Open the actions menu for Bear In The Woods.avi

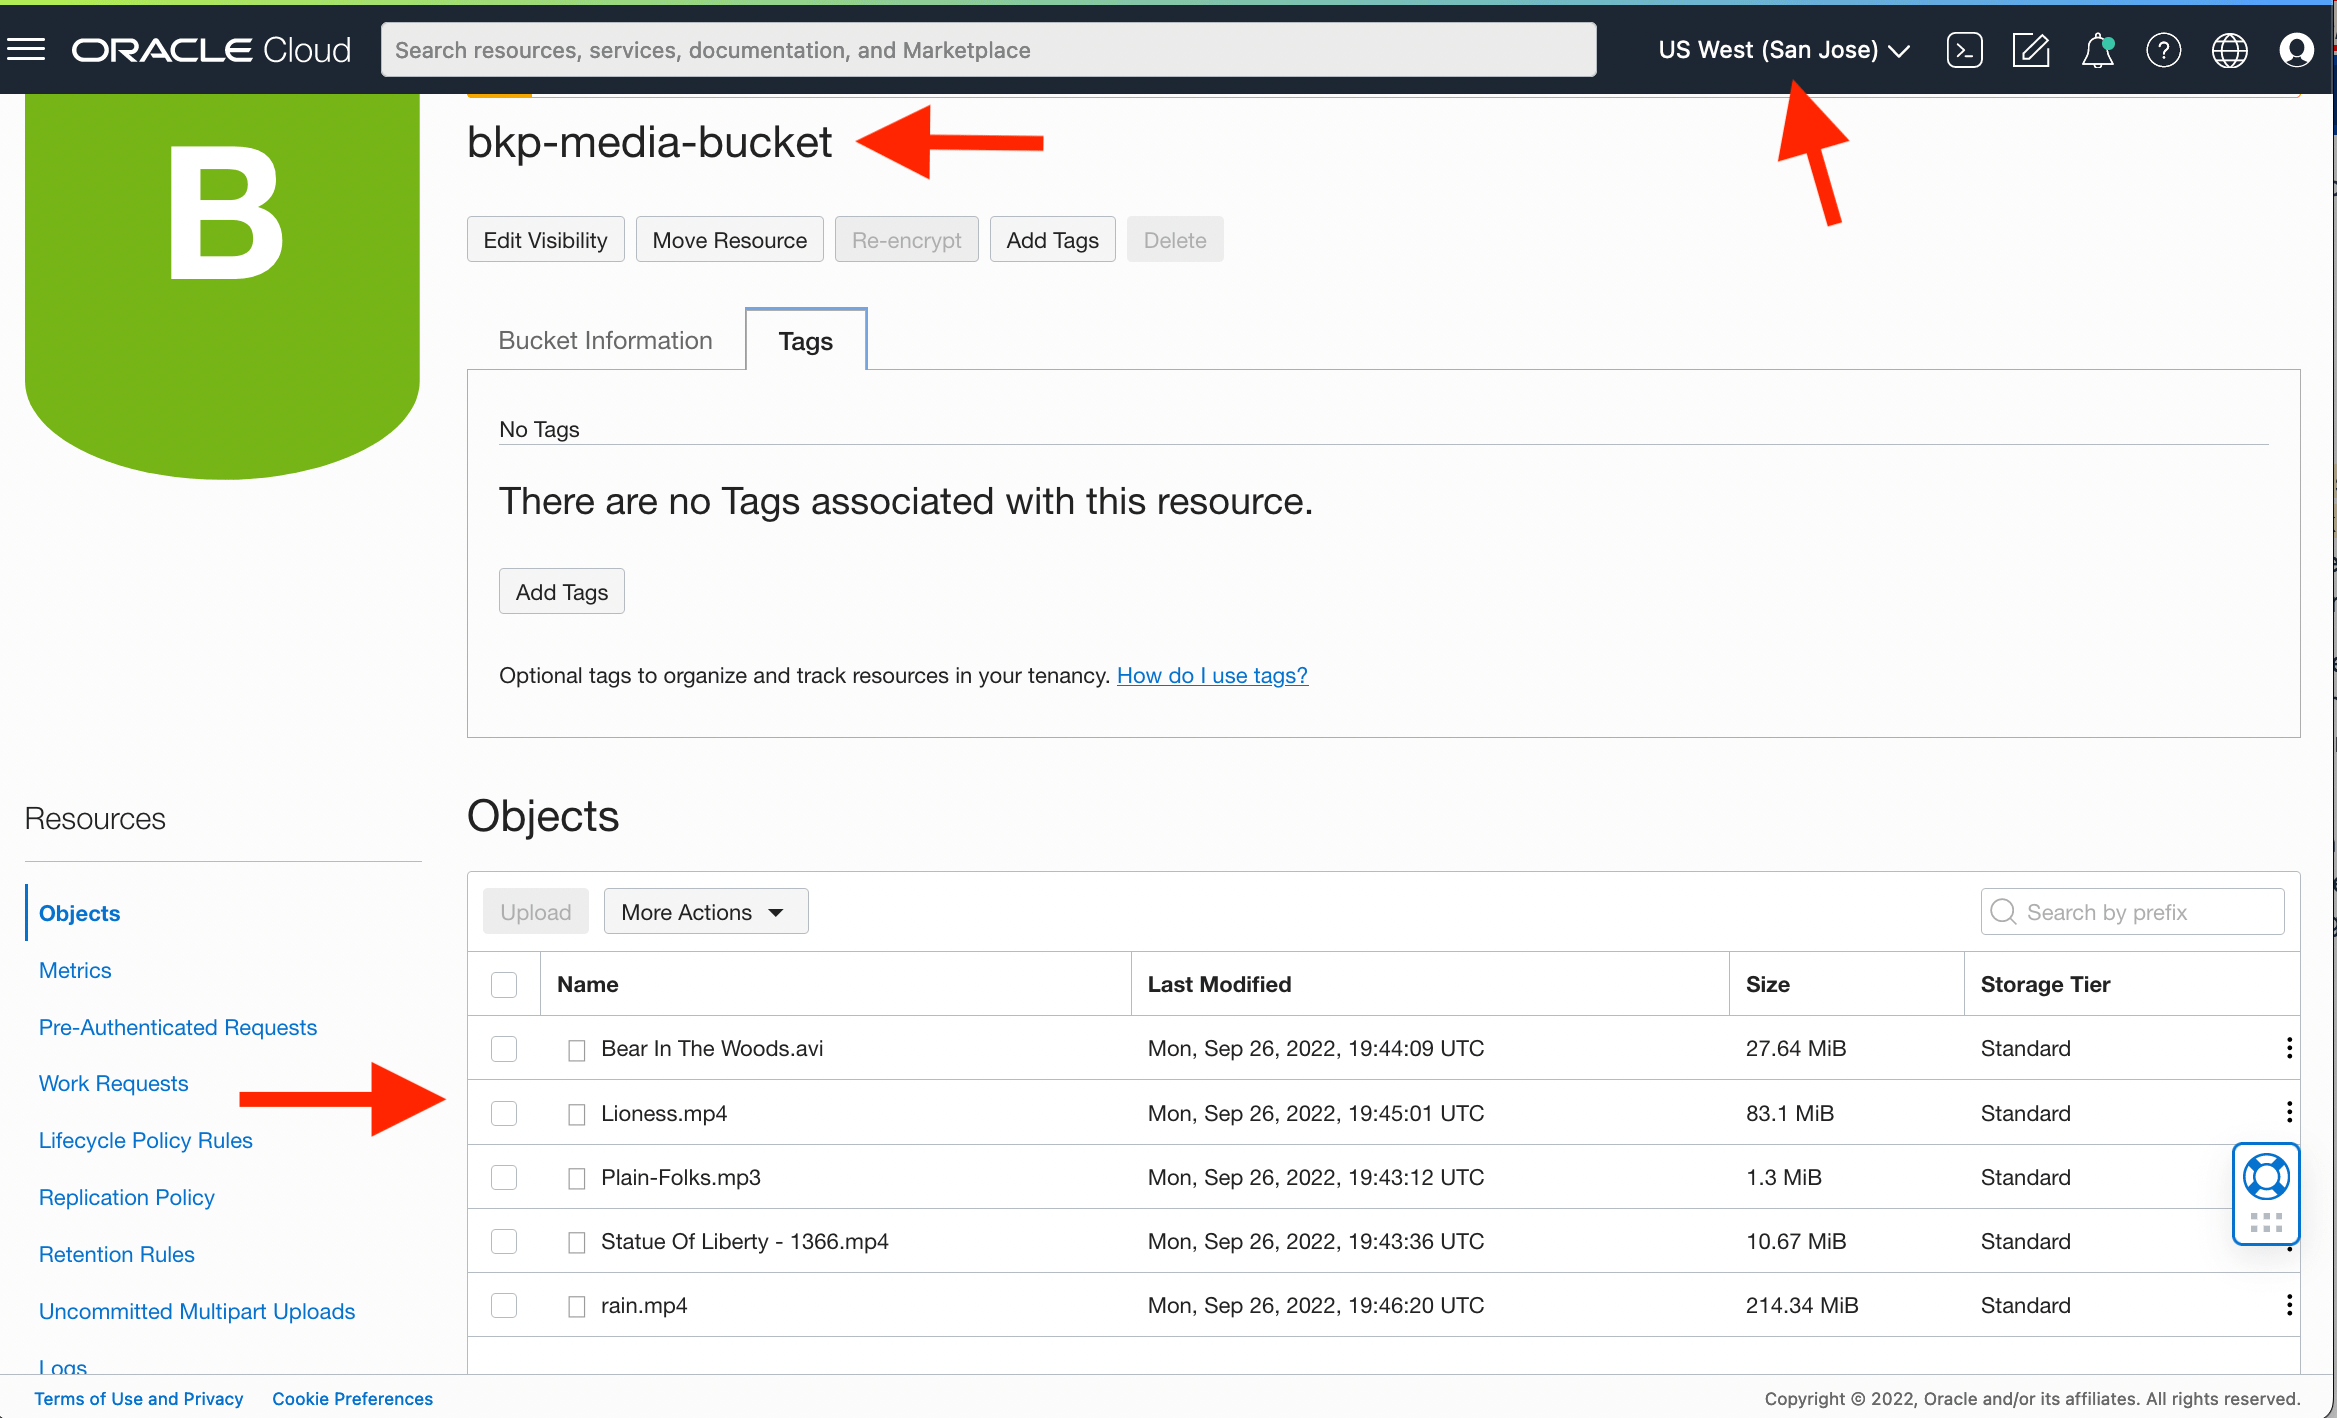pyautogui.click(x=2289, y=1048)
